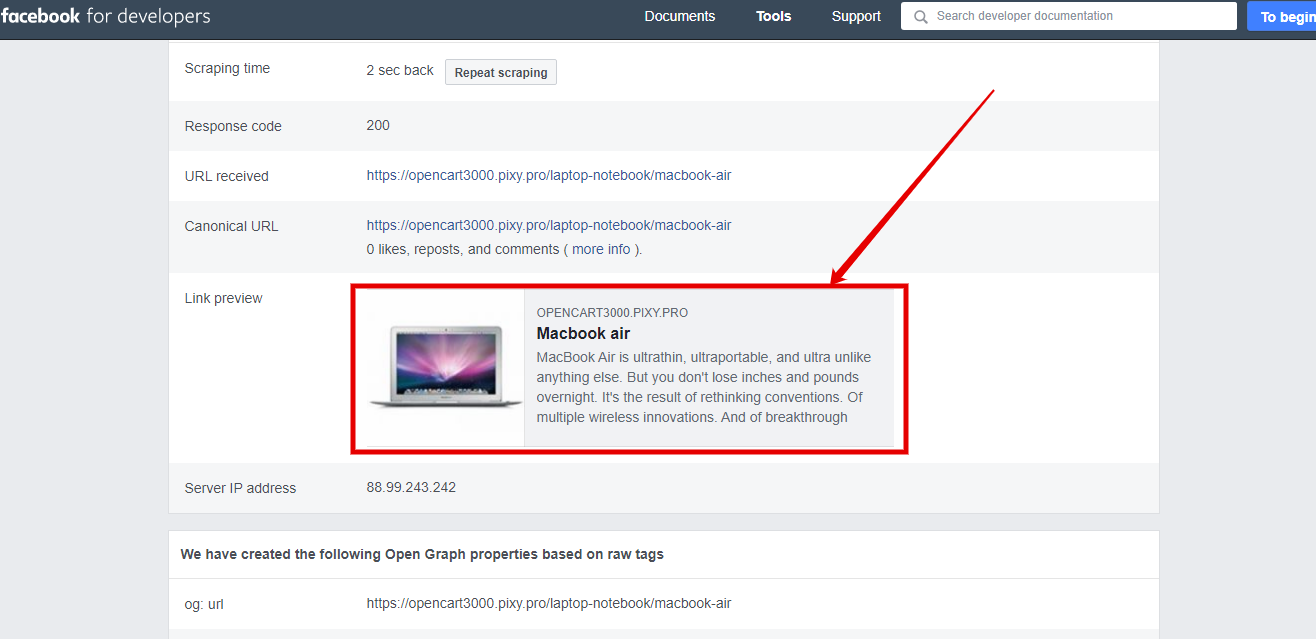Click the URL received label
The image size is (1316, 639).
coord(227,176)
